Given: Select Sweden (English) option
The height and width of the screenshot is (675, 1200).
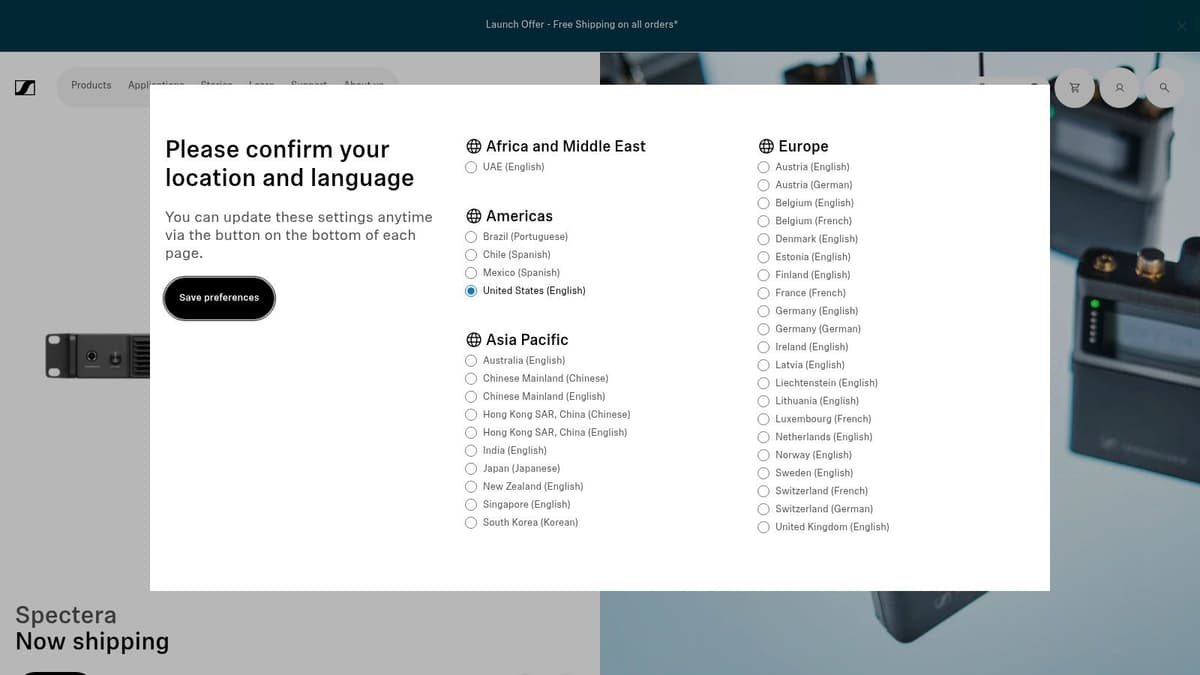Looking at the screenshot, I should pos(764,473).
